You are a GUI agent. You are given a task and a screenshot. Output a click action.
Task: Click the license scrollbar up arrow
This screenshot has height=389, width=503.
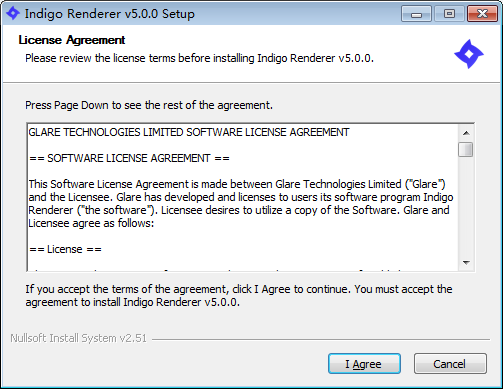pyautogui.click(x=466, y=133)
